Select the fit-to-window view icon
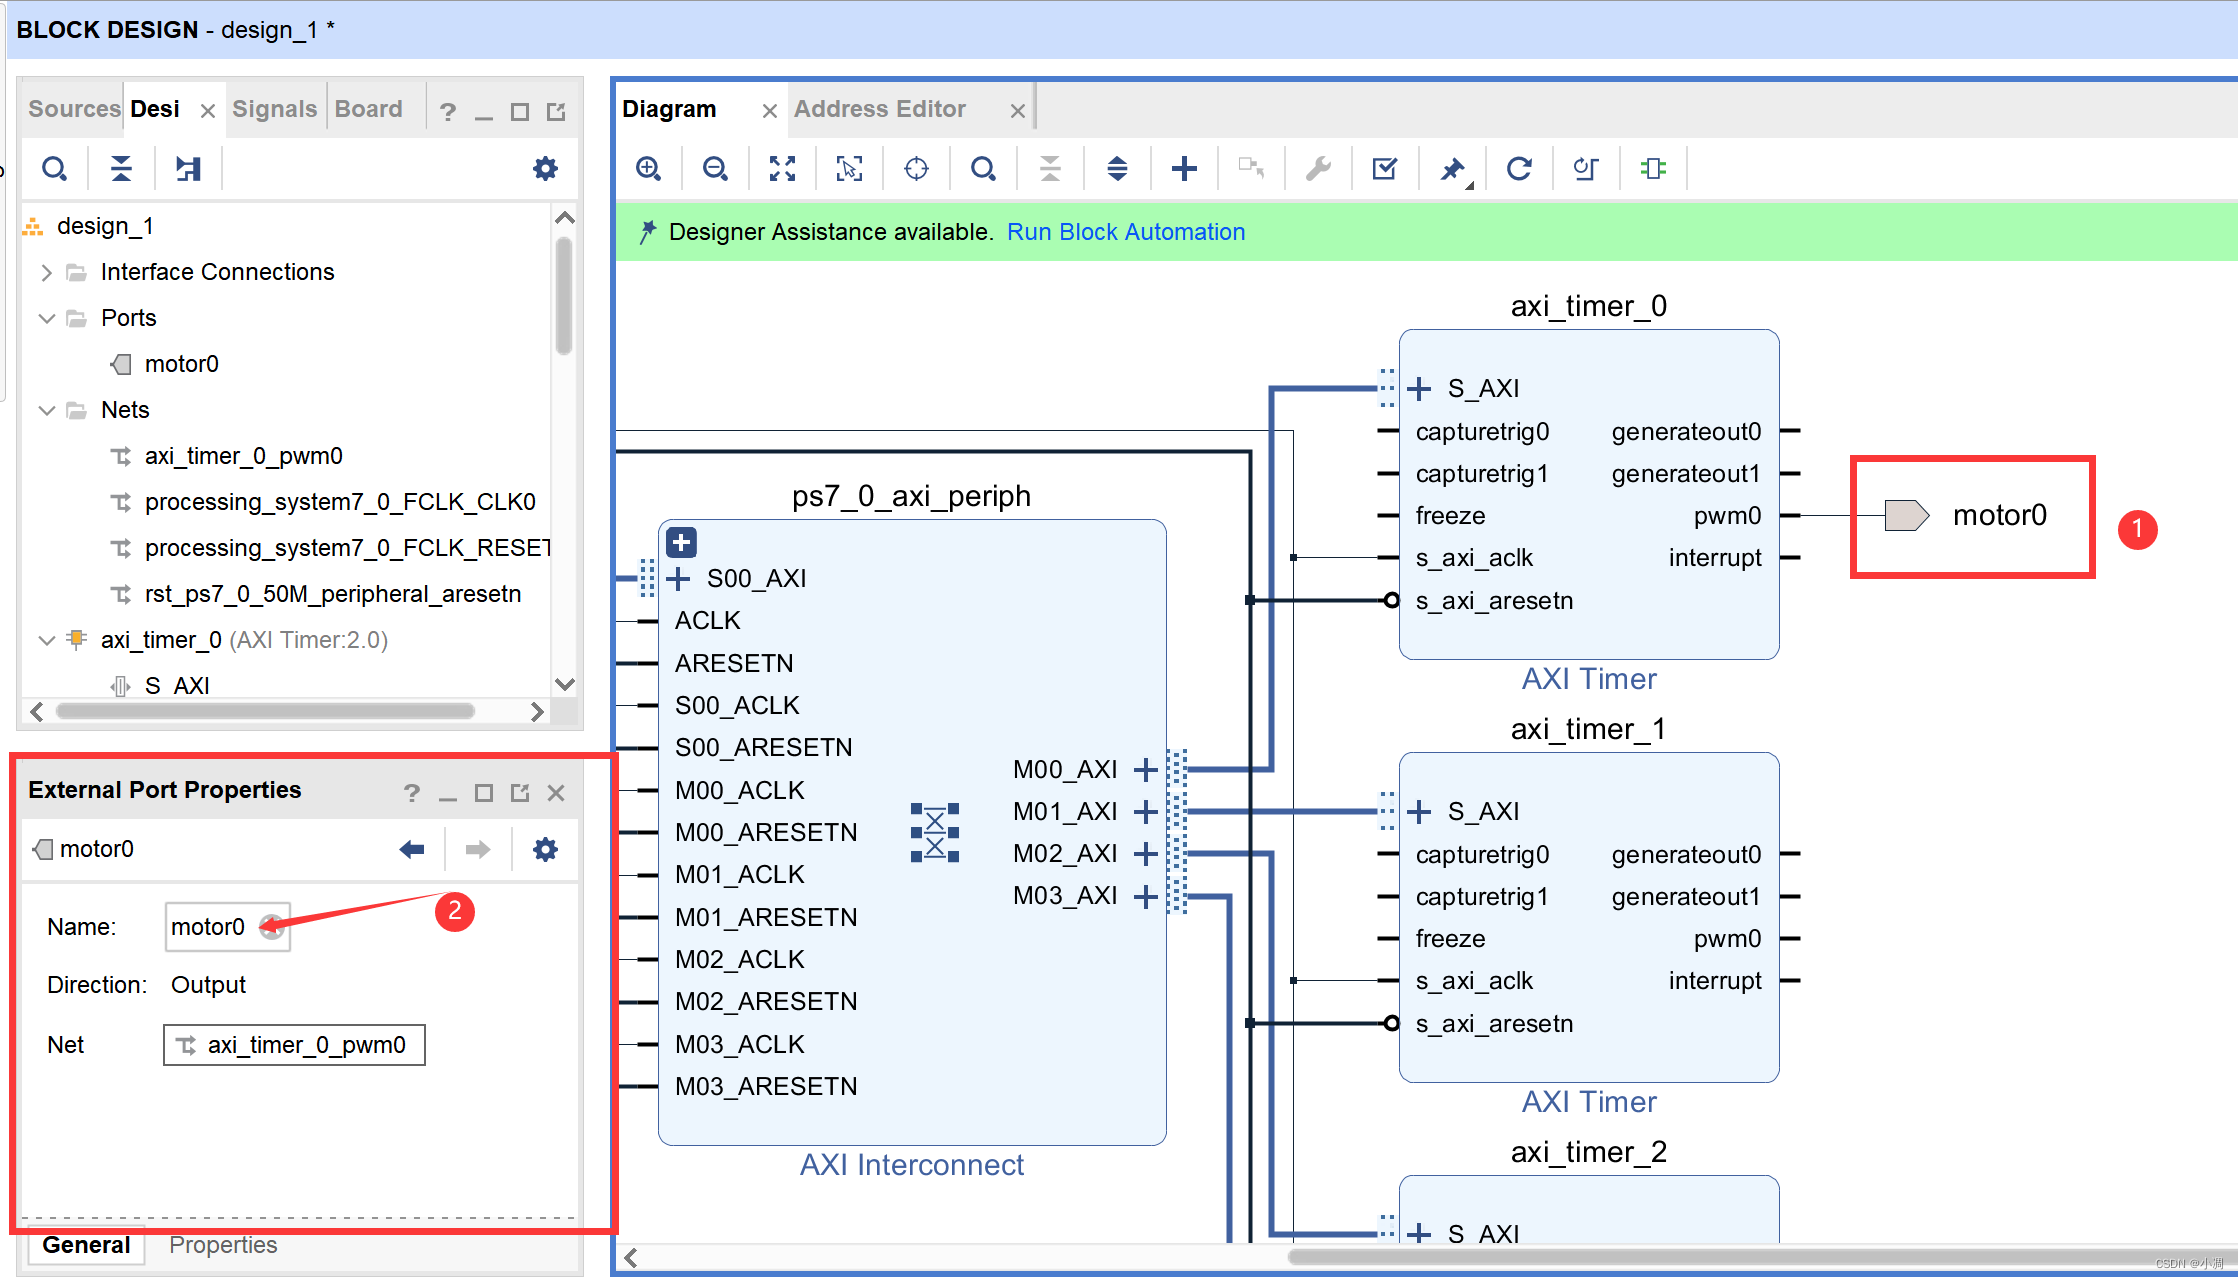The image size is (2238, 1279). (782, 169)
